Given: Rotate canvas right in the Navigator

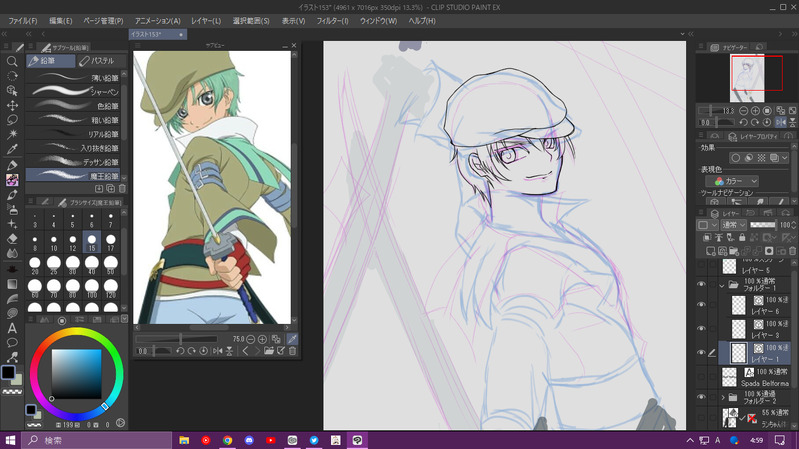Looking at the screenshot, I should 755,122.
